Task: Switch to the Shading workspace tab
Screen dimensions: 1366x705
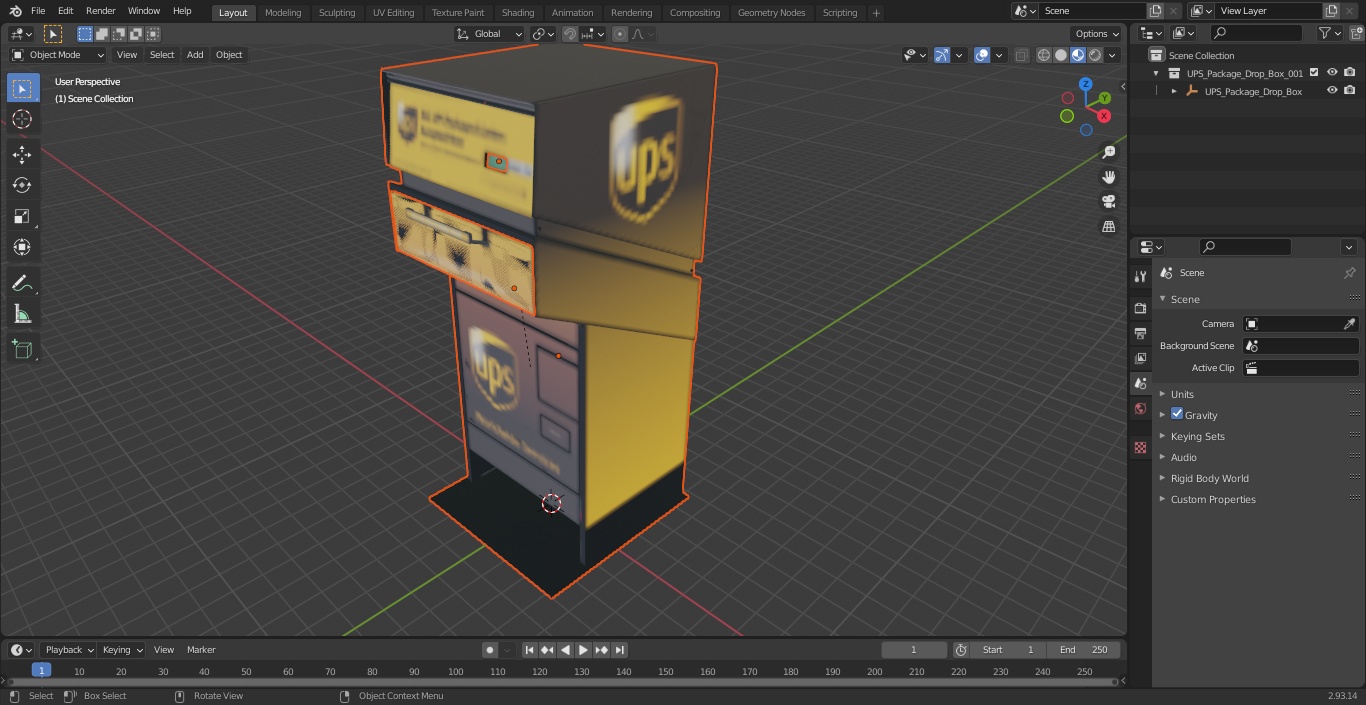Action: pos(518,12)
